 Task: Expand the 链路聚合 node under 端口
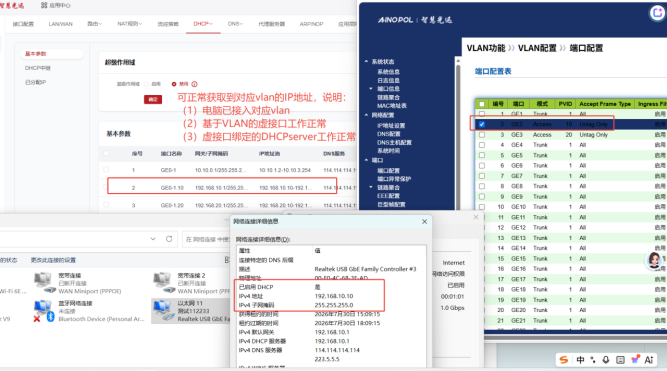pos(371,187)
